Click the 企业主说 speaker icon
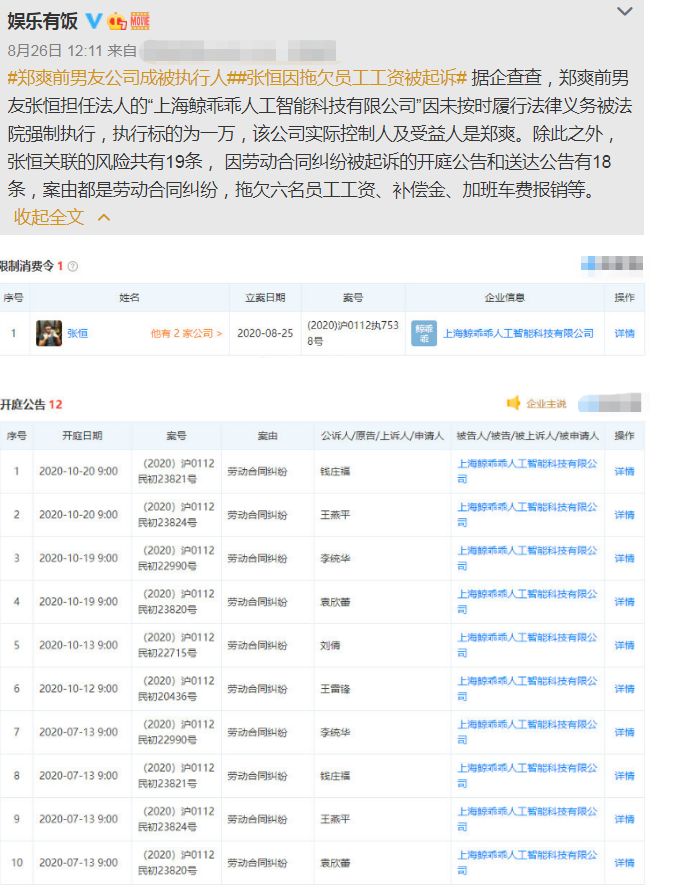677x885 pixels. 513,403
